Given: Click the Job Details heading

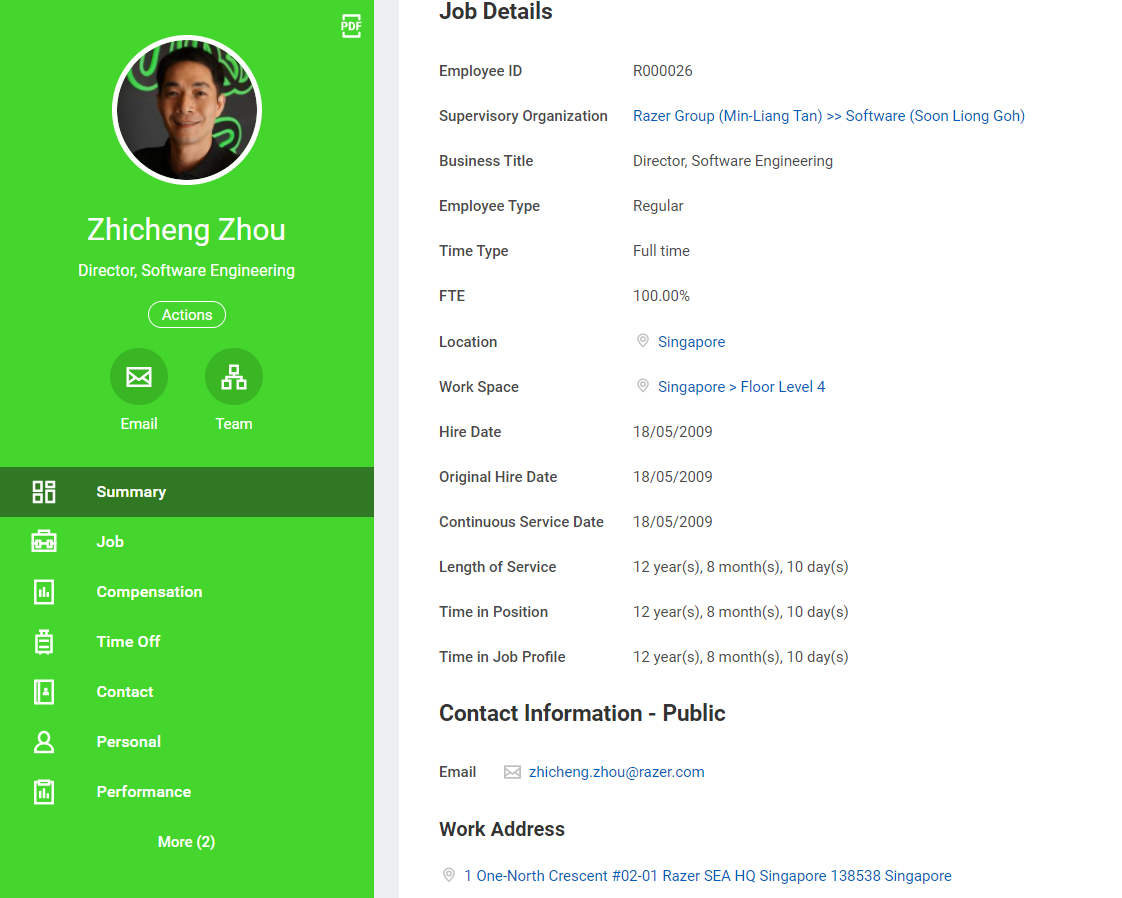Looking at the screenshot, I should 496,11.
